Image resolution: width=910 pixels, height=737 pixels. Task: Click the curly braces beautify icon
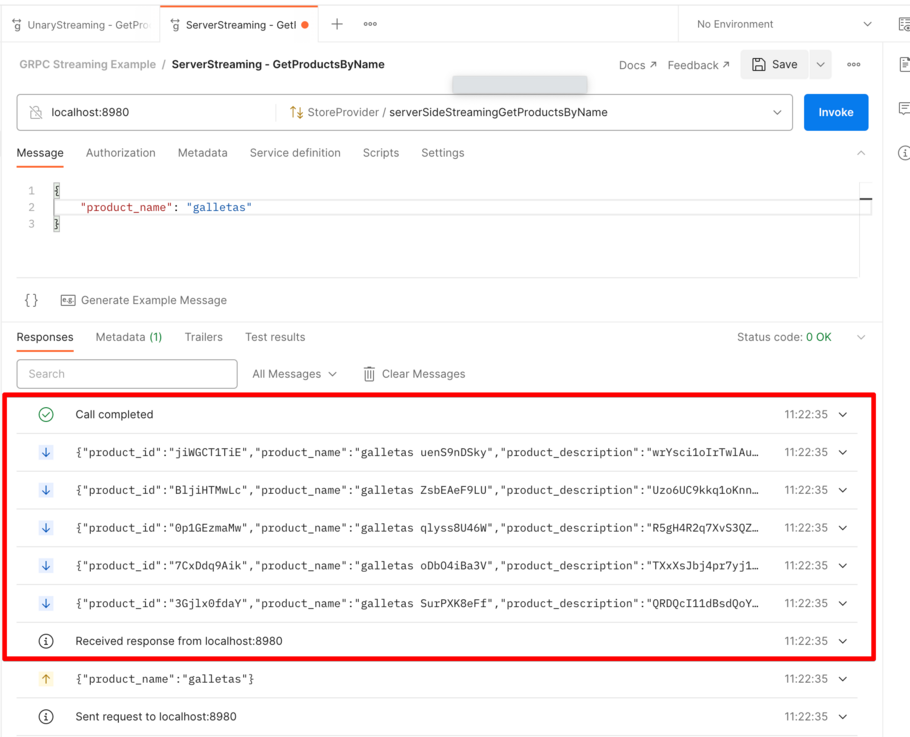tap(30, 299)
